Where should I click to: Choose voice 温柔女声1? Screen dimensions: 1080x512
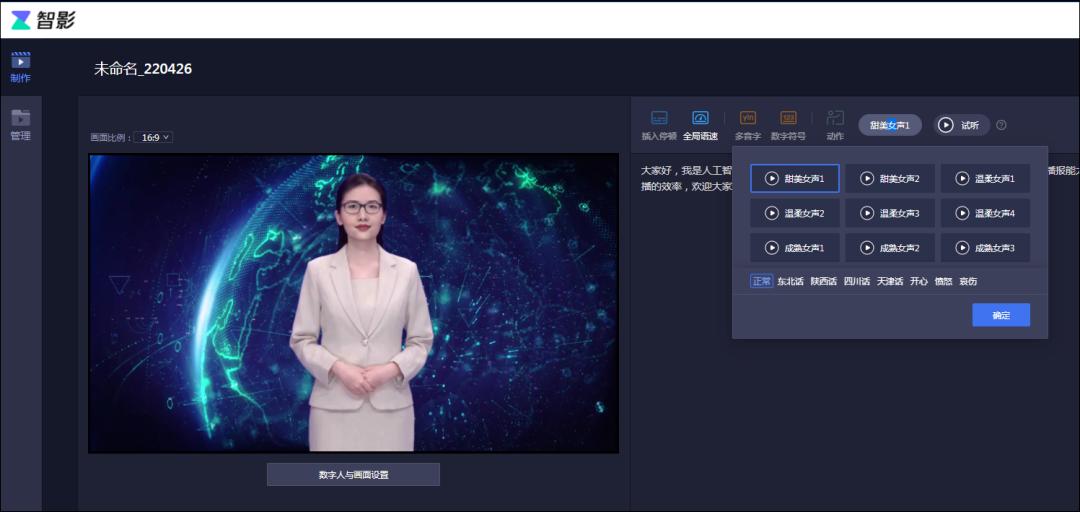click(x=986, y=178)
